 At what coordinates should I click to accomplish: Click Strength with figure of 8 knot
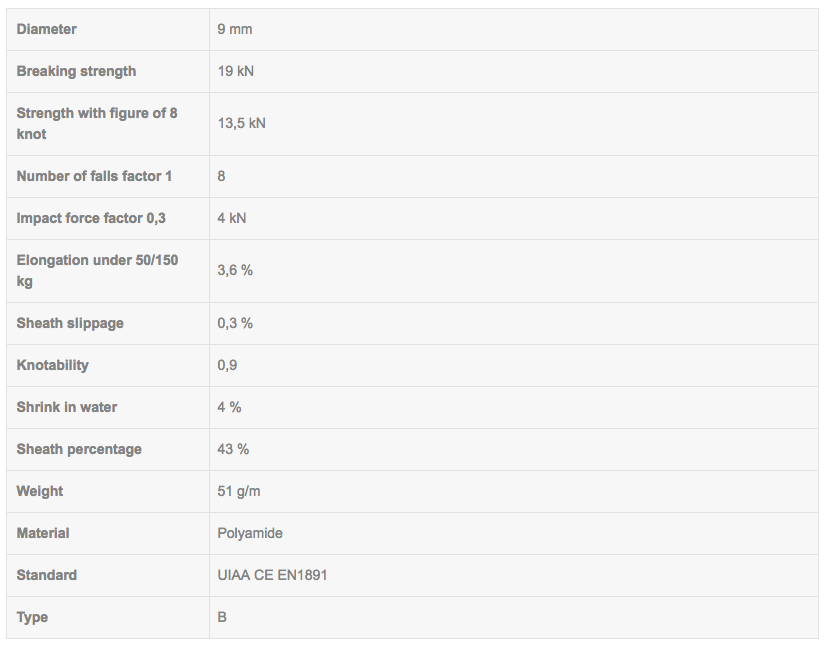(x=97, y=123)
